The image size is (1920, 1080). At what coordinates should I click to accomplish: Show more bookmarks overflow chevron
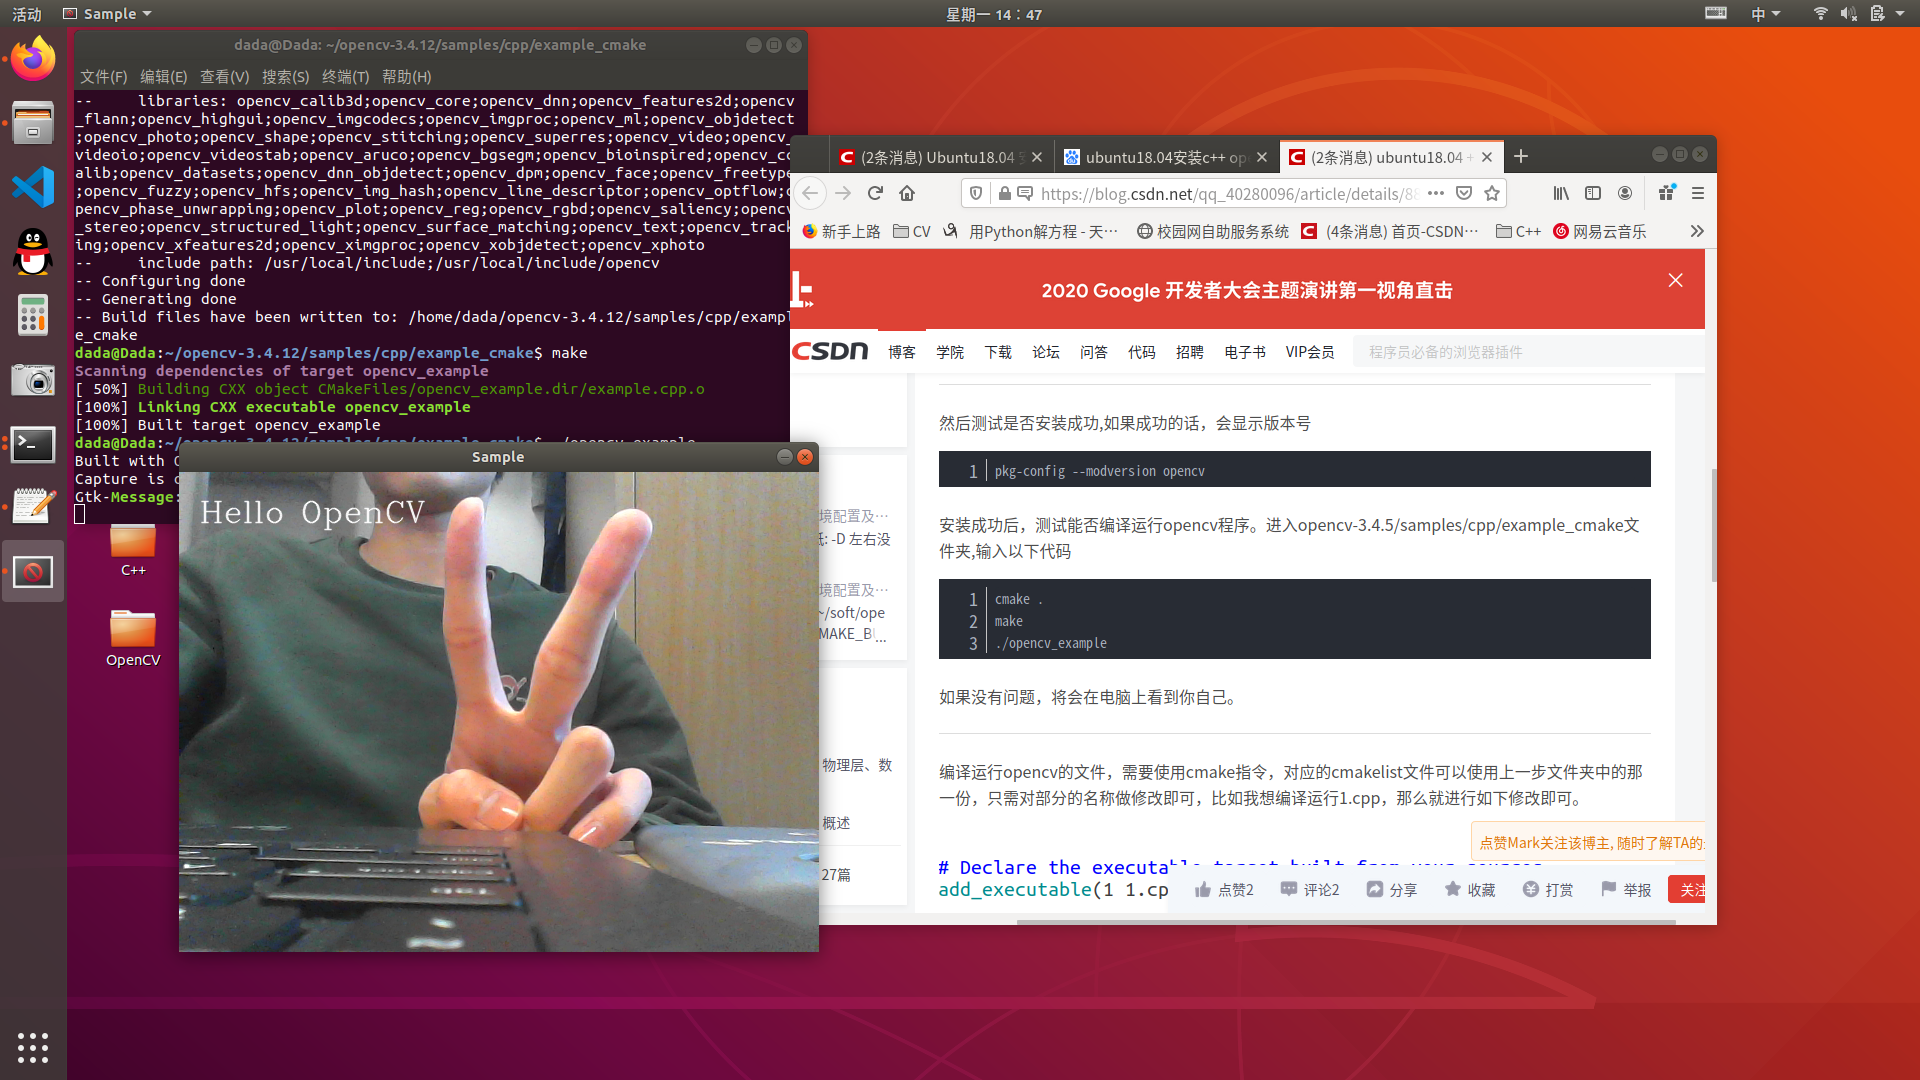coord(1697,231)
